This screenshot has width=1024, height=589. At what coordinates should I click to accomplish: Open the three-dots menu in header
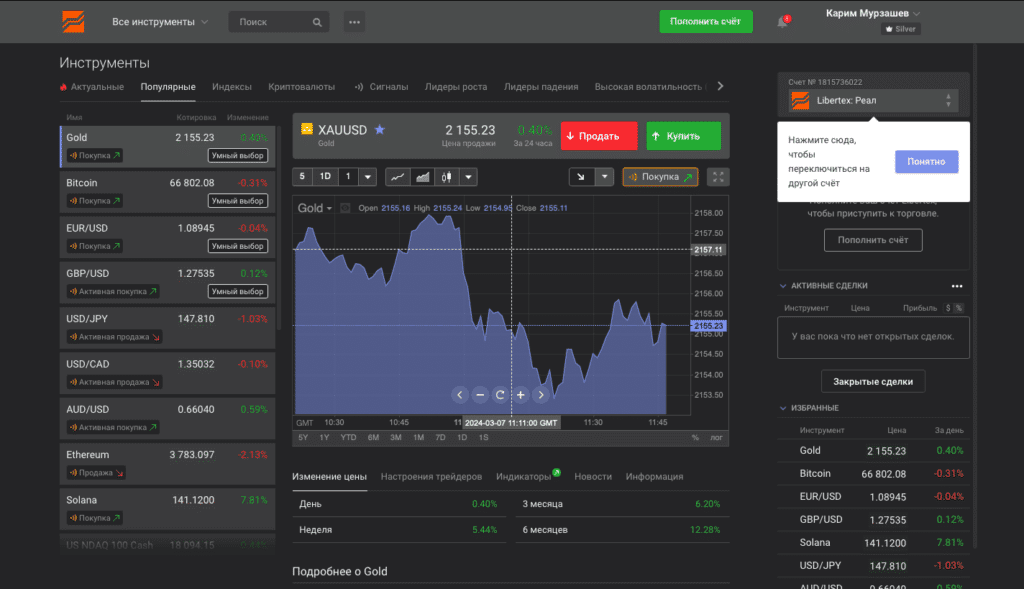point(354,21)
